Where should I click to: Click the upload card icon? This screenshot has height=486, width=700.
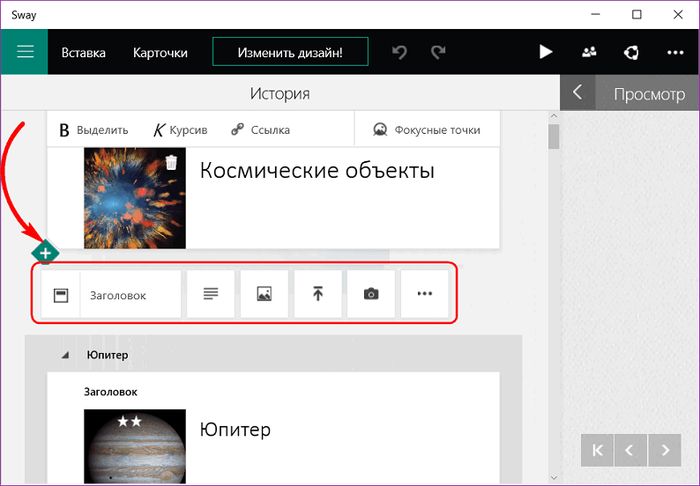[318, 294]
